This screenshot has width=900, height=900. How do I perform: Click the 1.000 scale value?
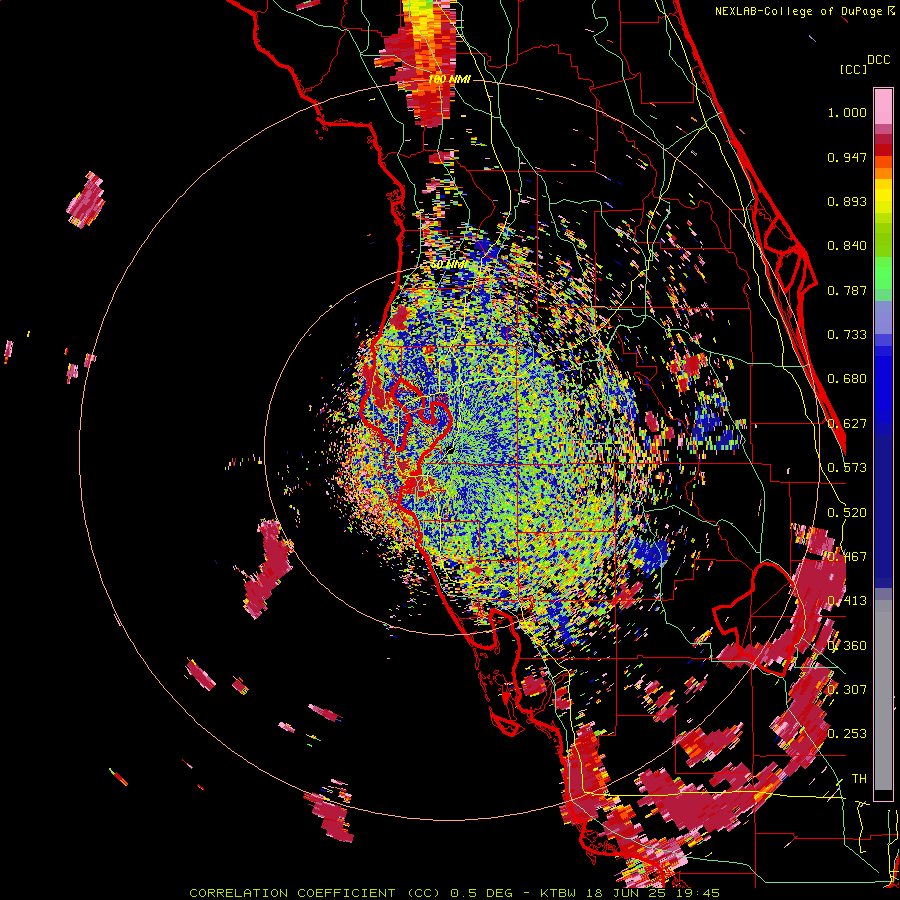point(847,112)
